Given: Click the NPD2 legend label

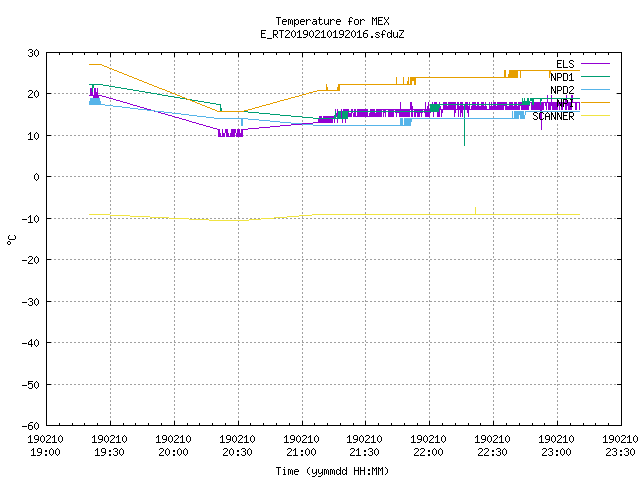Looking at the screenshot, I should point(562,90).
